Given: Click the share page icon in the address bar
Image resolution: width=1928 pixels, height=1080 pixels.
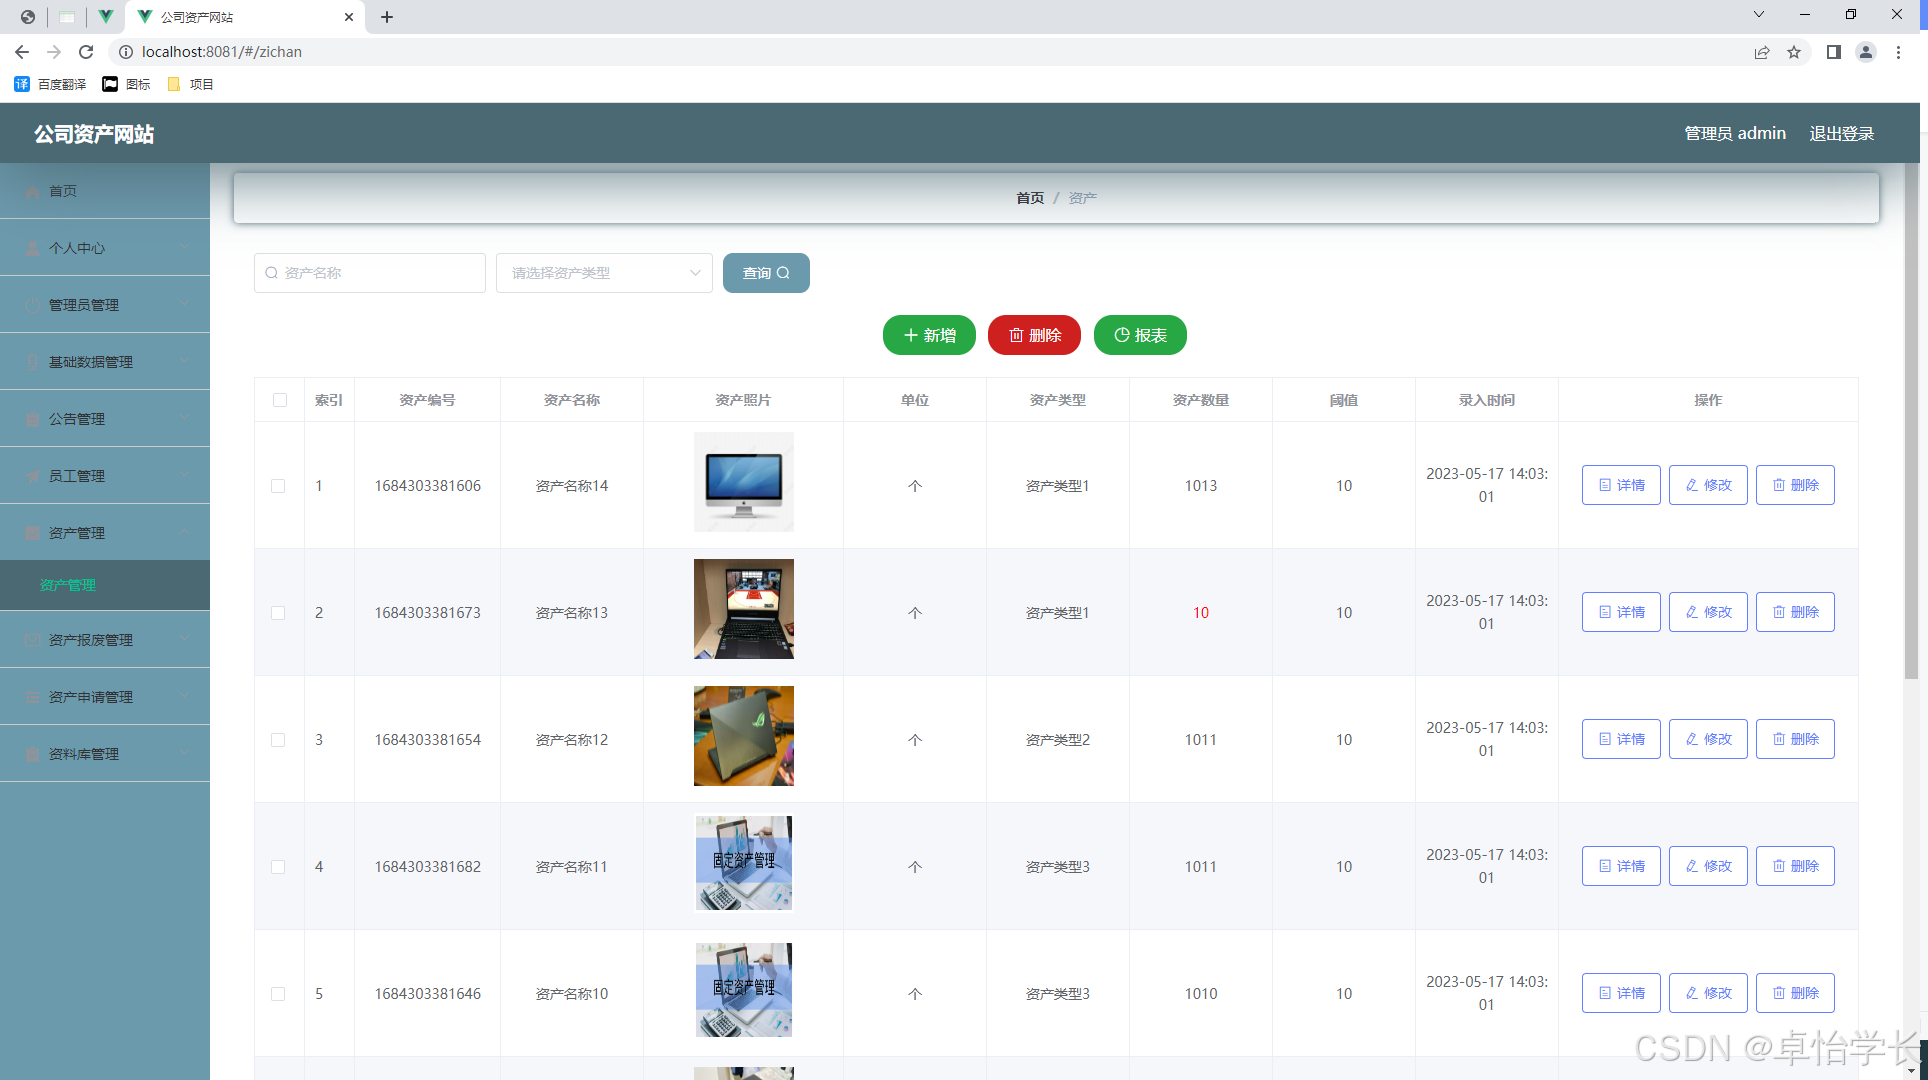Looking at the screenshot, I should point(1762,52).
